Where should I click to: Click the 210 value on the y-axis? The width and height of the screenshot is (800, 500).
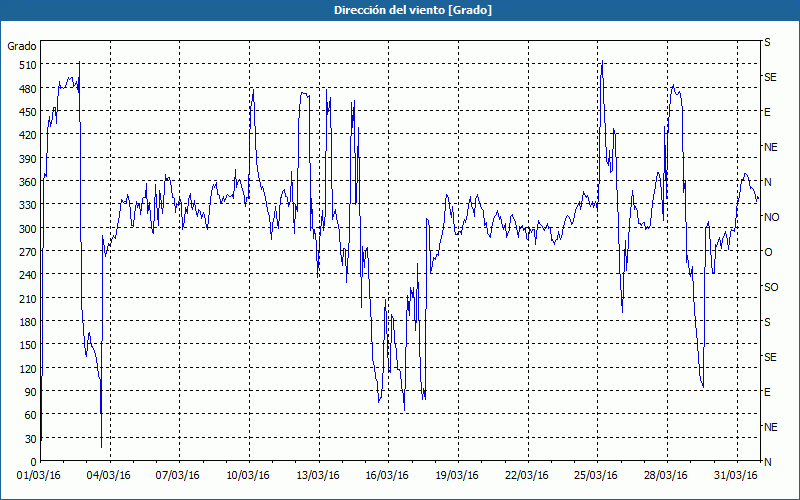pyautogui.click(x=28, y=298)
